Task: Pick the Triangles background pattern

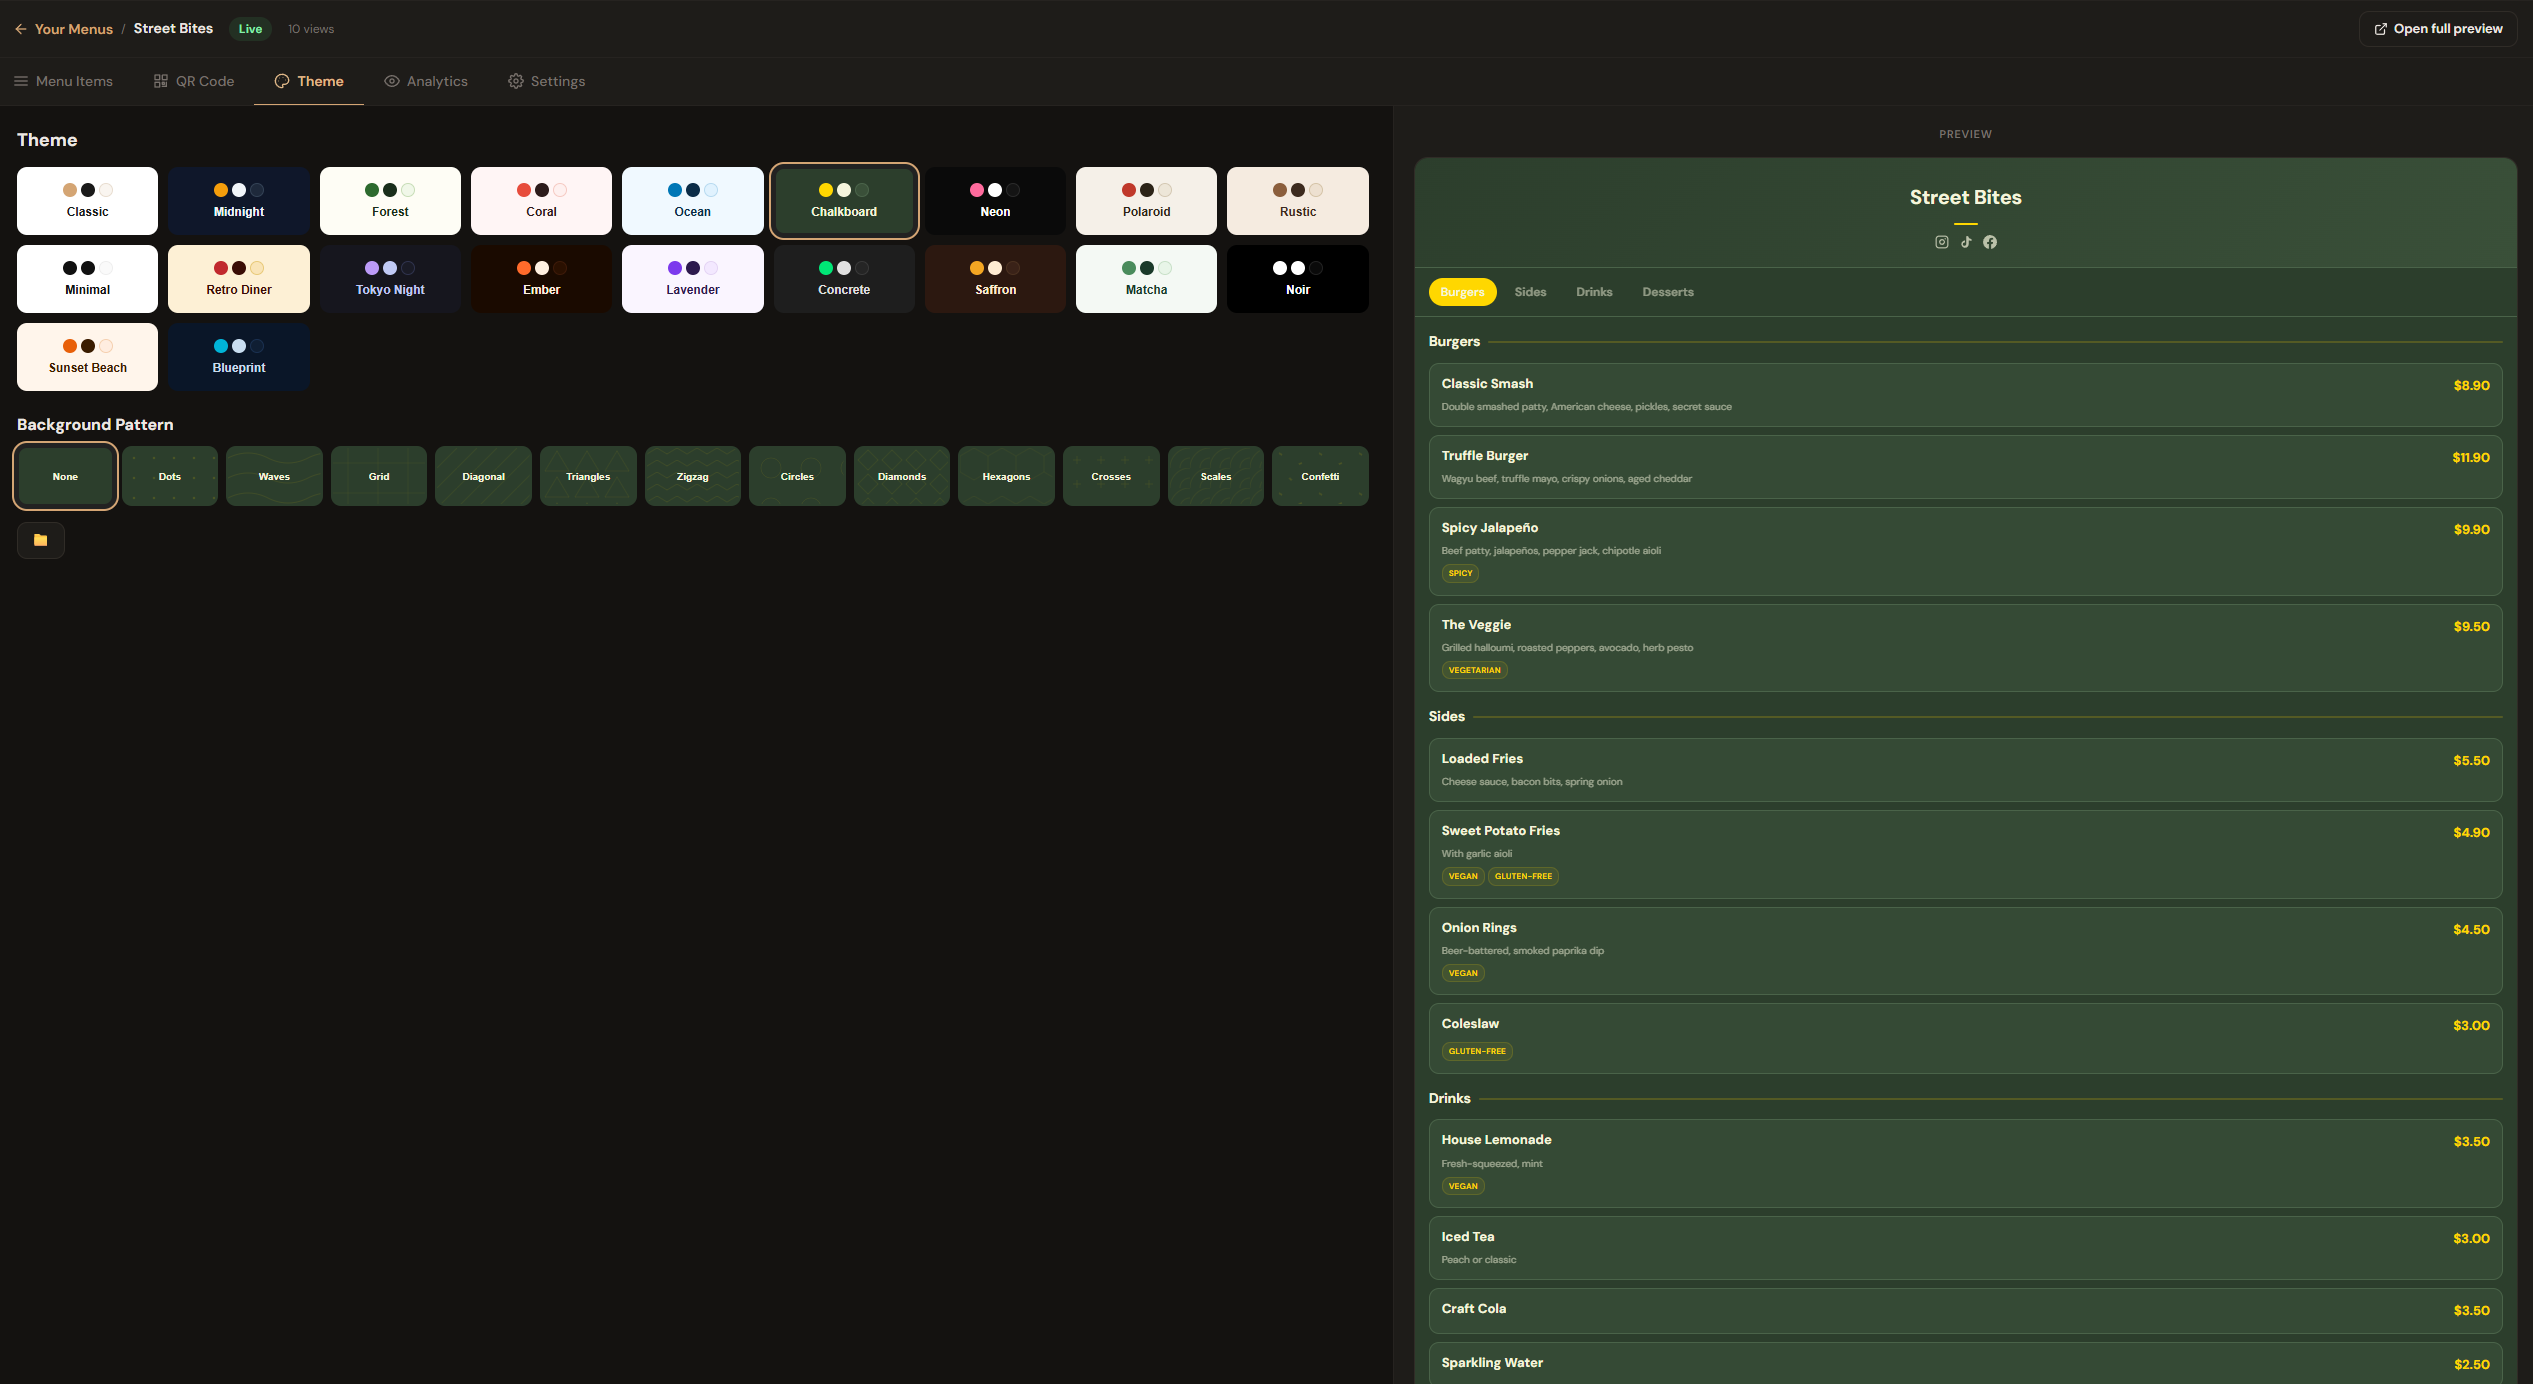Action: click(x=588, y=476)
